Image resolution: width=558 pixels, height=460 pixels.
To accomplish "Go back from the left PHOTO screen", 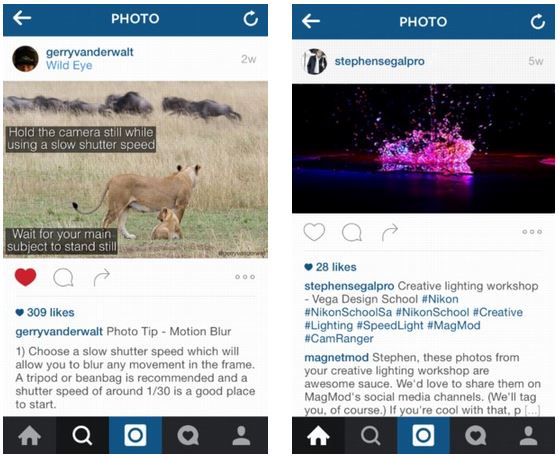I will click(22, 18).
